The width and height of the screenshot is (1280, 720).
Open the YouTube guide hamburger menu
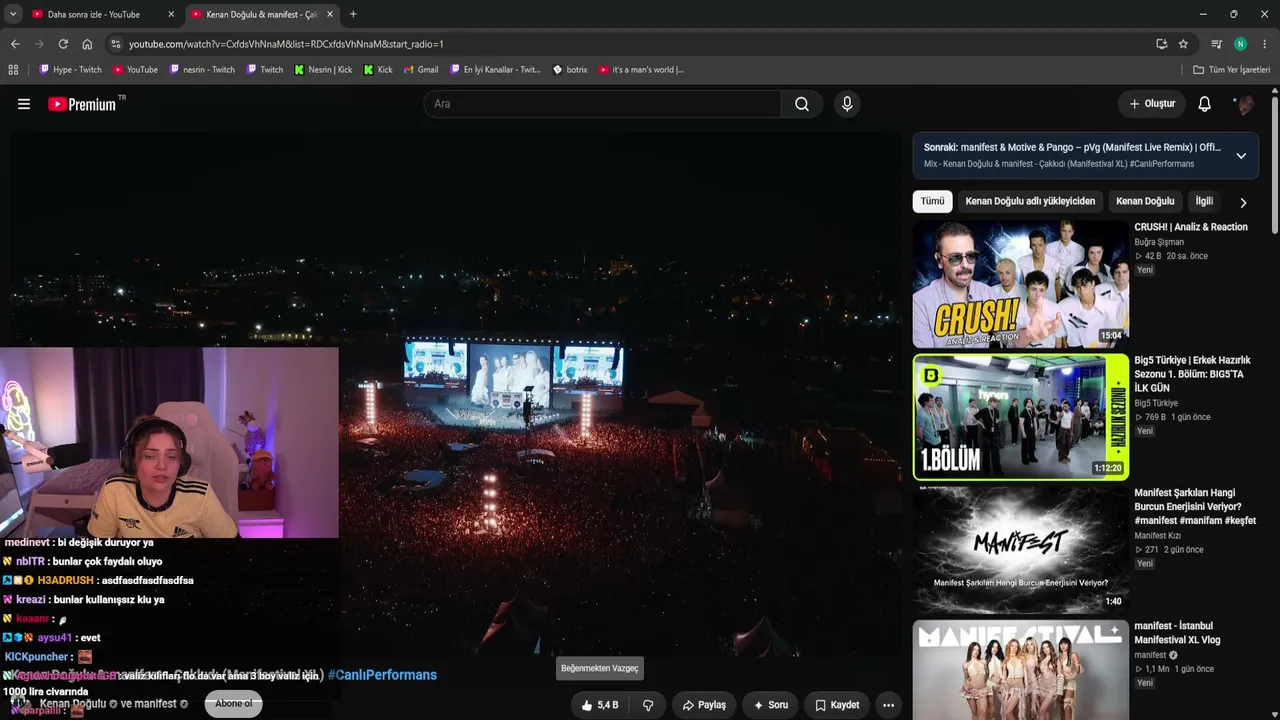[24, 104]
